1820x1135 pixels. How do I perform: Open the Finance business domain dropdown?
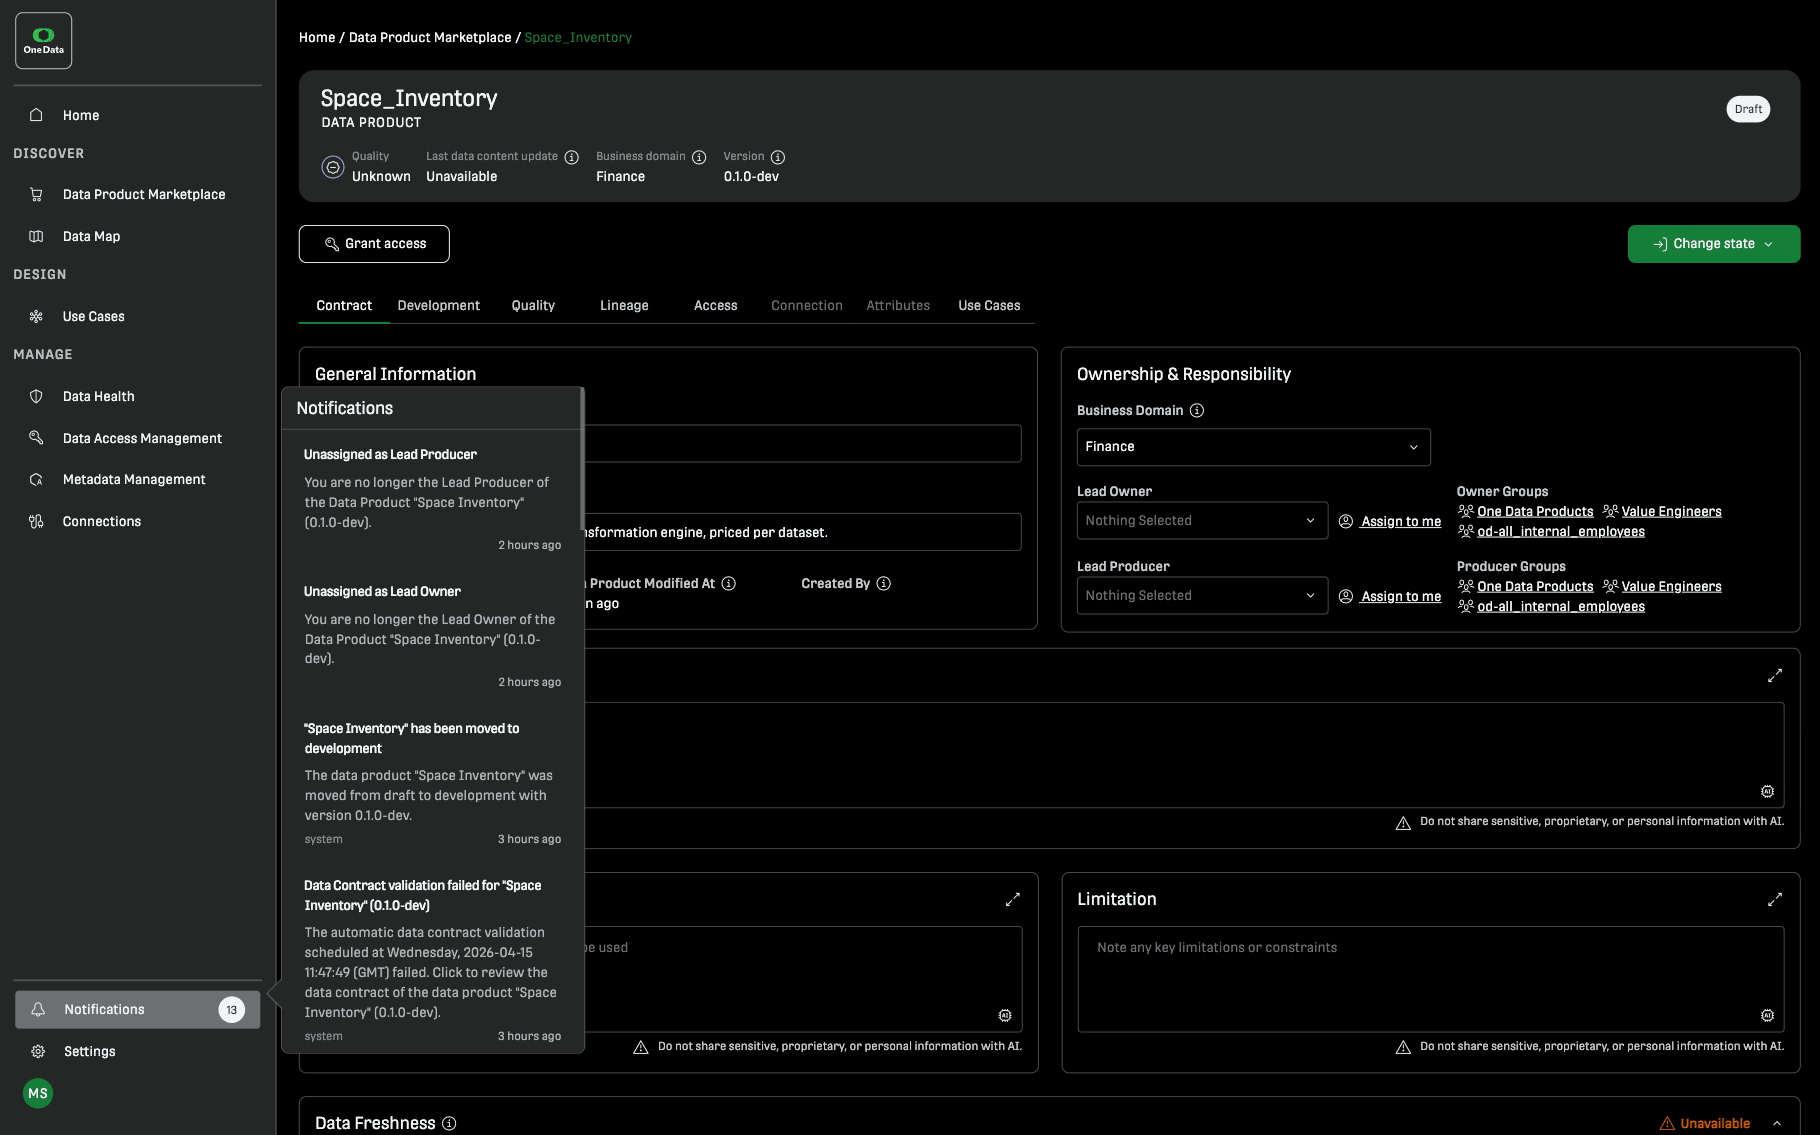(1253, 447)
